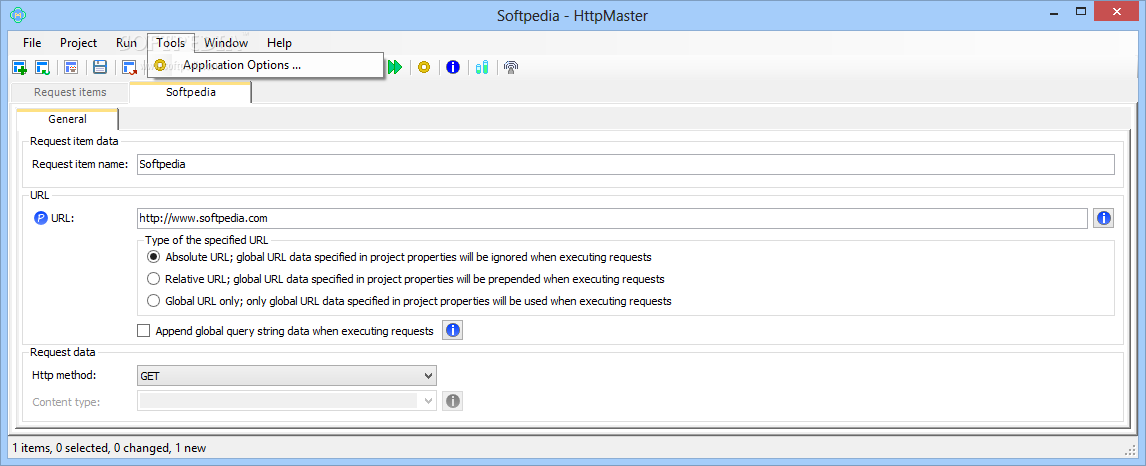Image resolution: width=1146 pixels, height=466 pixels.
Task: Open the Run menu
Action: coord(126,42)
